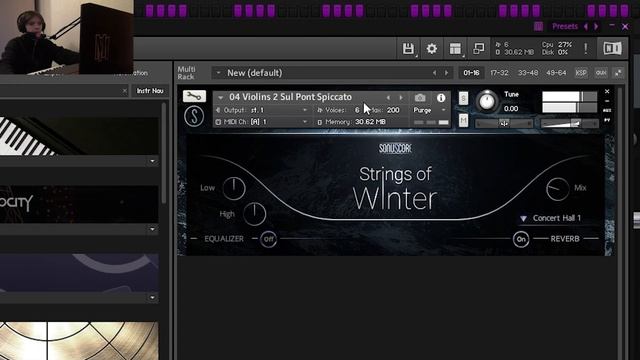Click the library browser scrollbar
The image size is (640, 360).
click(x=163, y=152)
